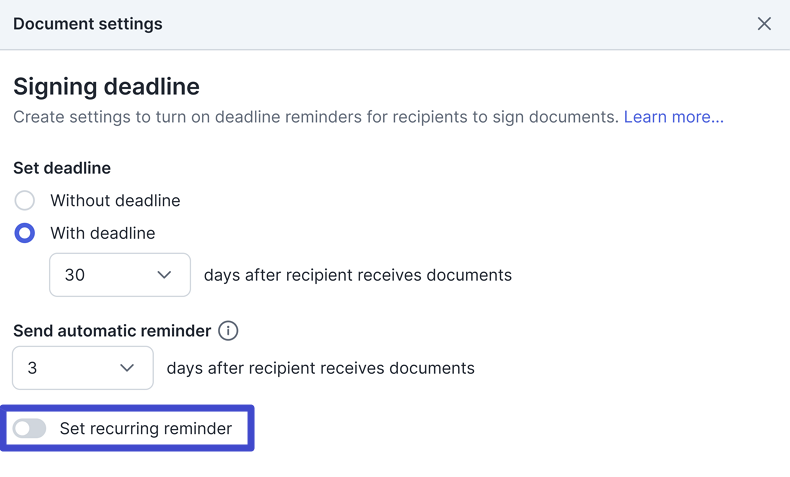Click the Send automatic reminder label

112,330
